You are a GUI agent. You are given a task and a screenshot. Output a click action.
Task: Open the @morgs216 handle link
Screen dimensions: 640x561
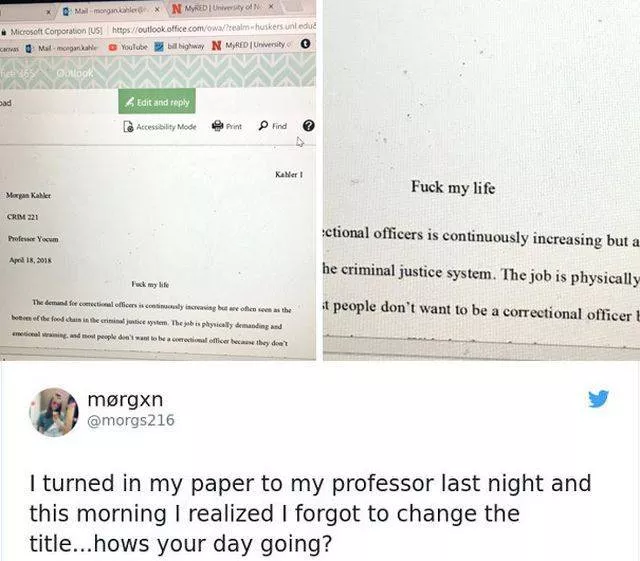tap(131, 420)
